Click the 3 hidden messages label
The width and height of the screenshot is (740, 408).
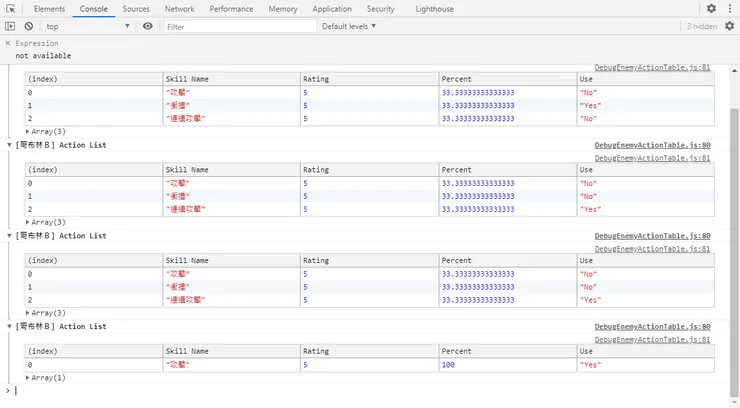tap(701, 26)
